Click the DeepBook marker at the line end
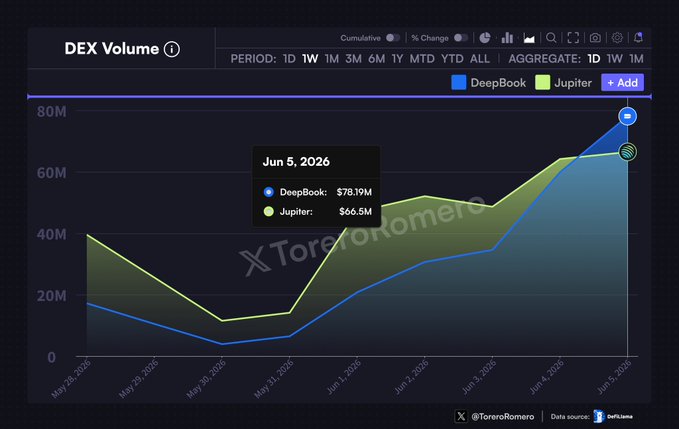This screenshot has height=429, width=679. point(627,116)
